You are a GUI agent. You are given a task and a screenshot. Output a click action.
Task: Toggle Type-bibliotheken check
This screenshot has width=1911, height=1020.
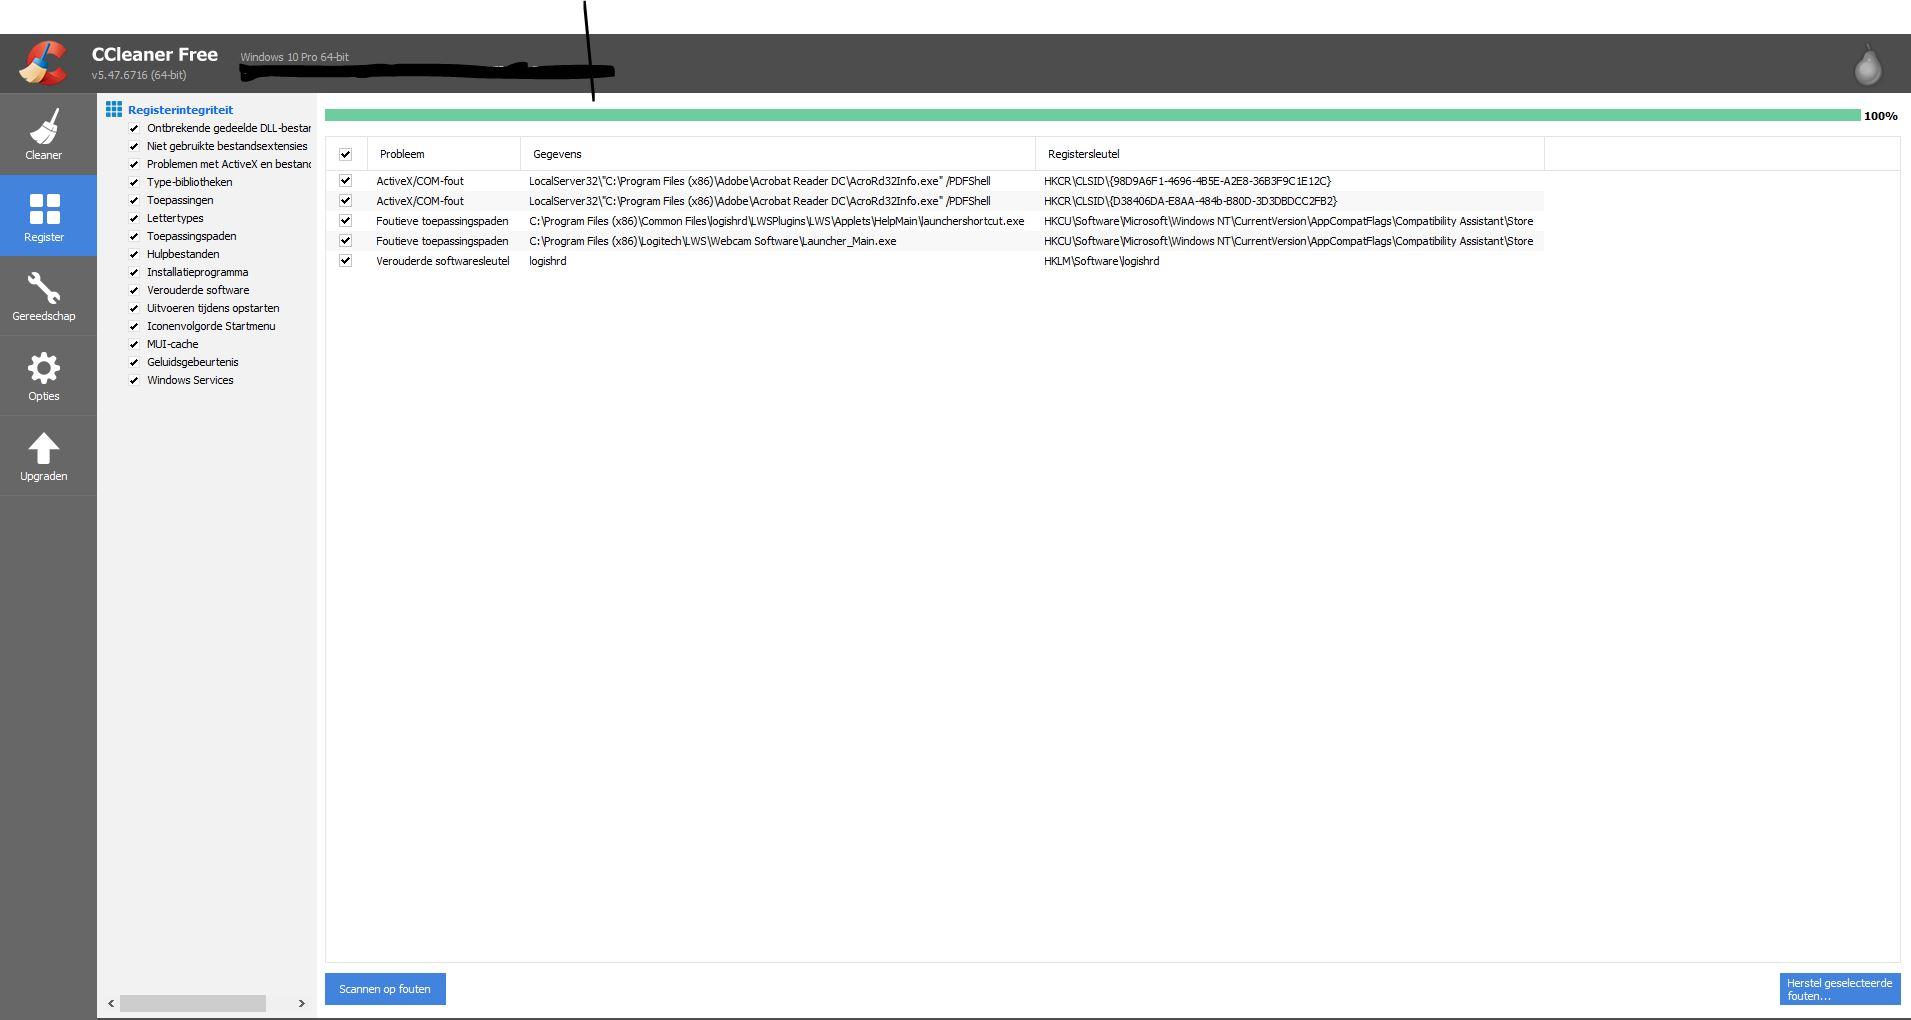coord(134,182)
